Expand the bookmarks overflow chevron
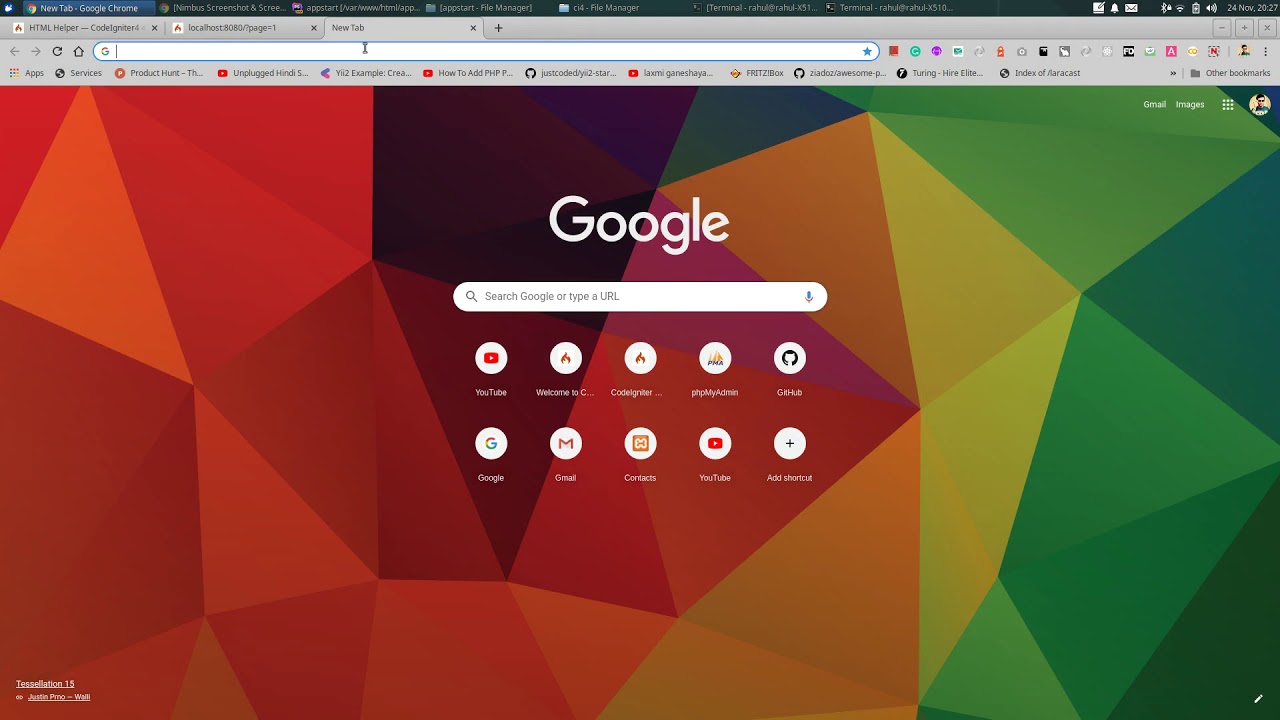Viewport: 1280px width, 720px height. (1173, 73)
